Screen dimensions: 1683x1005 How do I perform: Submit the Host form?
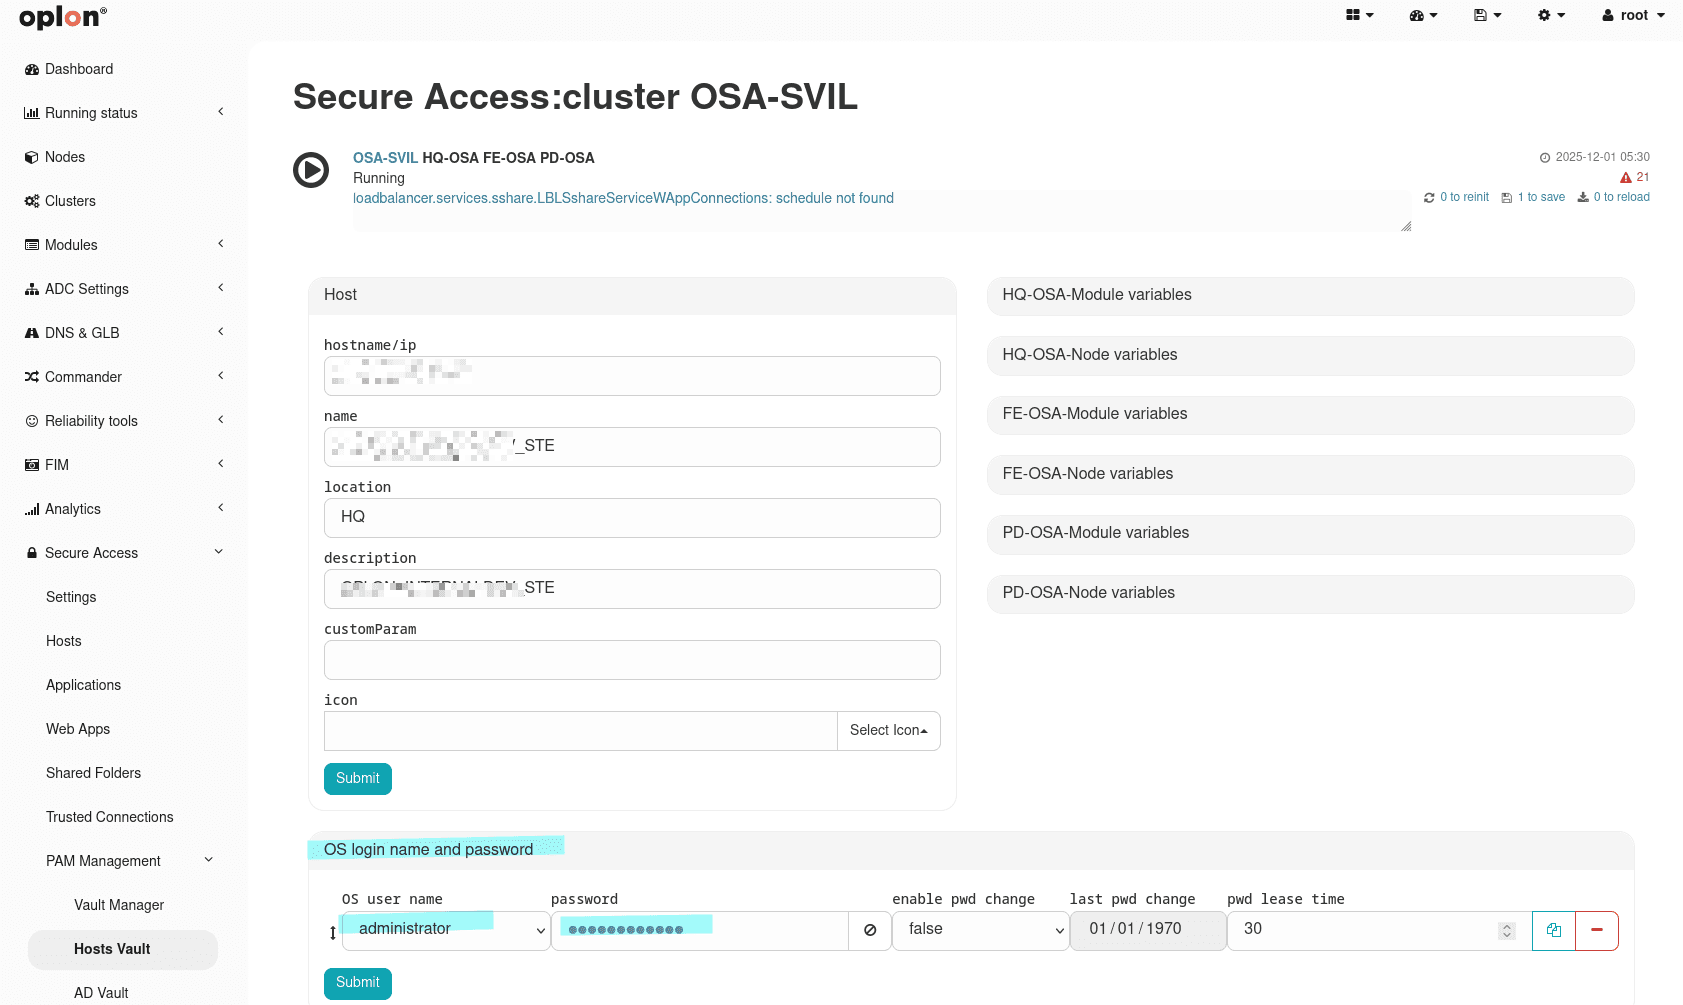click(x=357, y=779)
